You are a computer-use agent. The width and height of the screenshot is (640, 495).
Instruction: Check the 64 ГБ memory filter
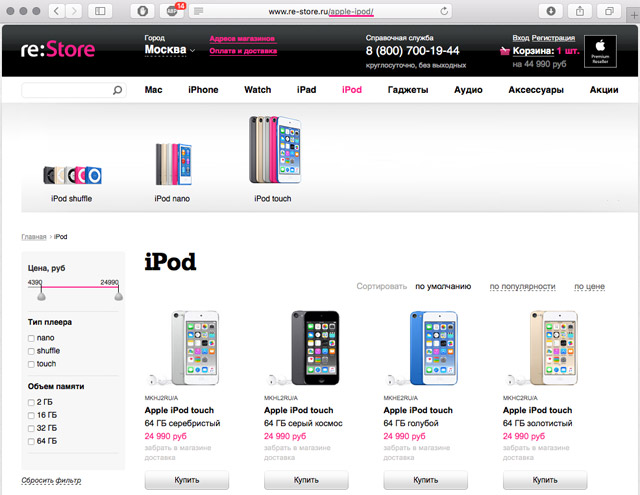point(31,442)
